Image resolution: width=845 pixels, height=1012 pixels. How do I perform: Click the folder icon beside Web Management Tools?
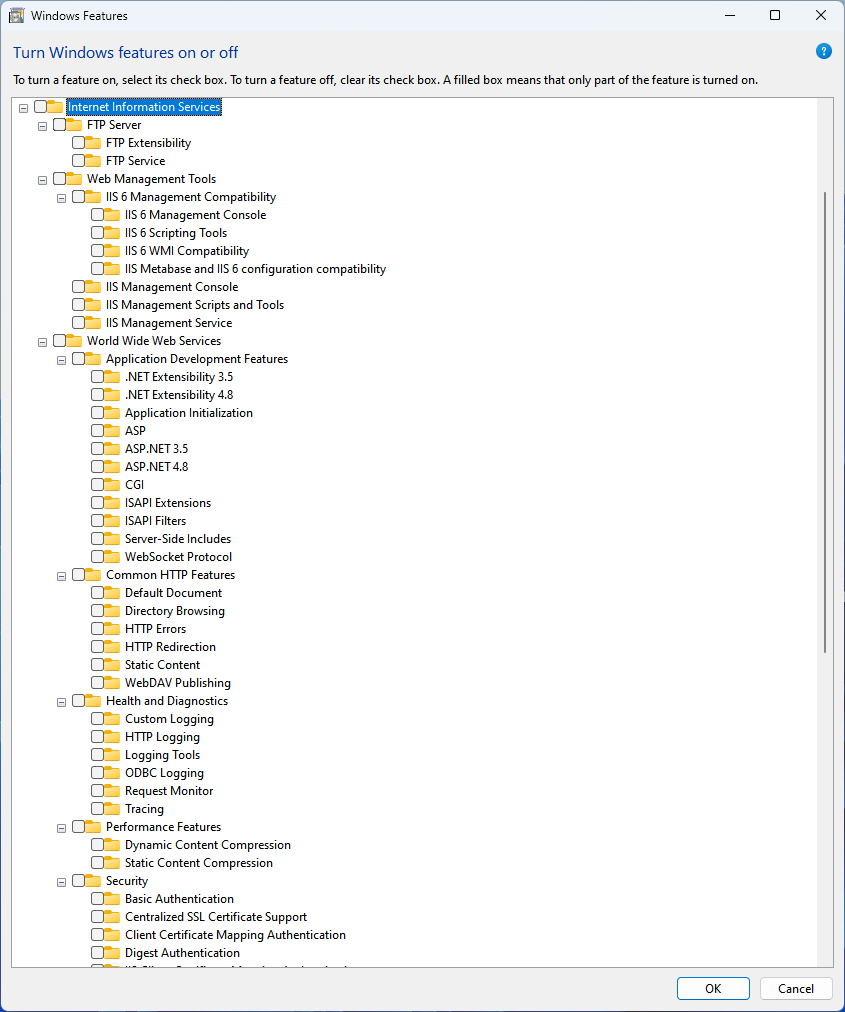pos(74,179)
